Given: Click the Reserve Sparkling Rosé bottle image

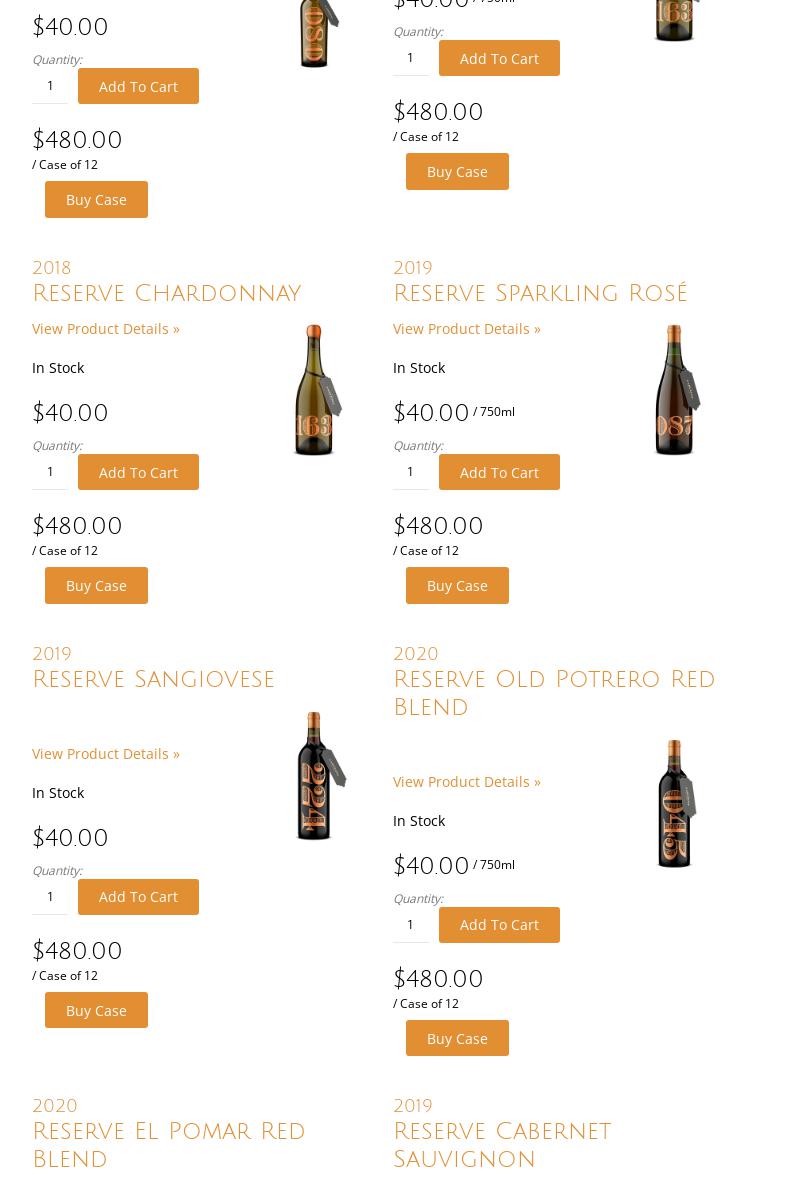Looking at the screenshot, I should [x=676, y=390].
